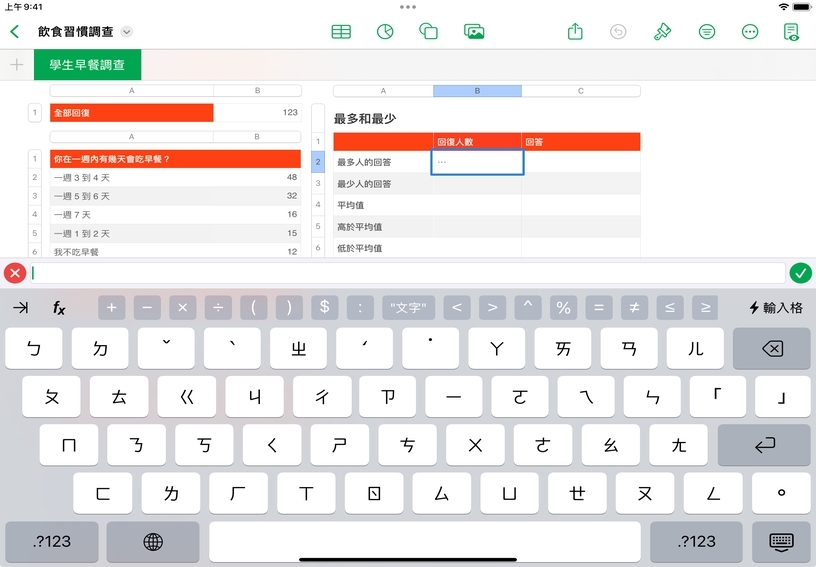Image resolution: width=816 pixels, height=567 pixels.
Task: Cancel formula editing with red X
Action: [x=15, y=273]
